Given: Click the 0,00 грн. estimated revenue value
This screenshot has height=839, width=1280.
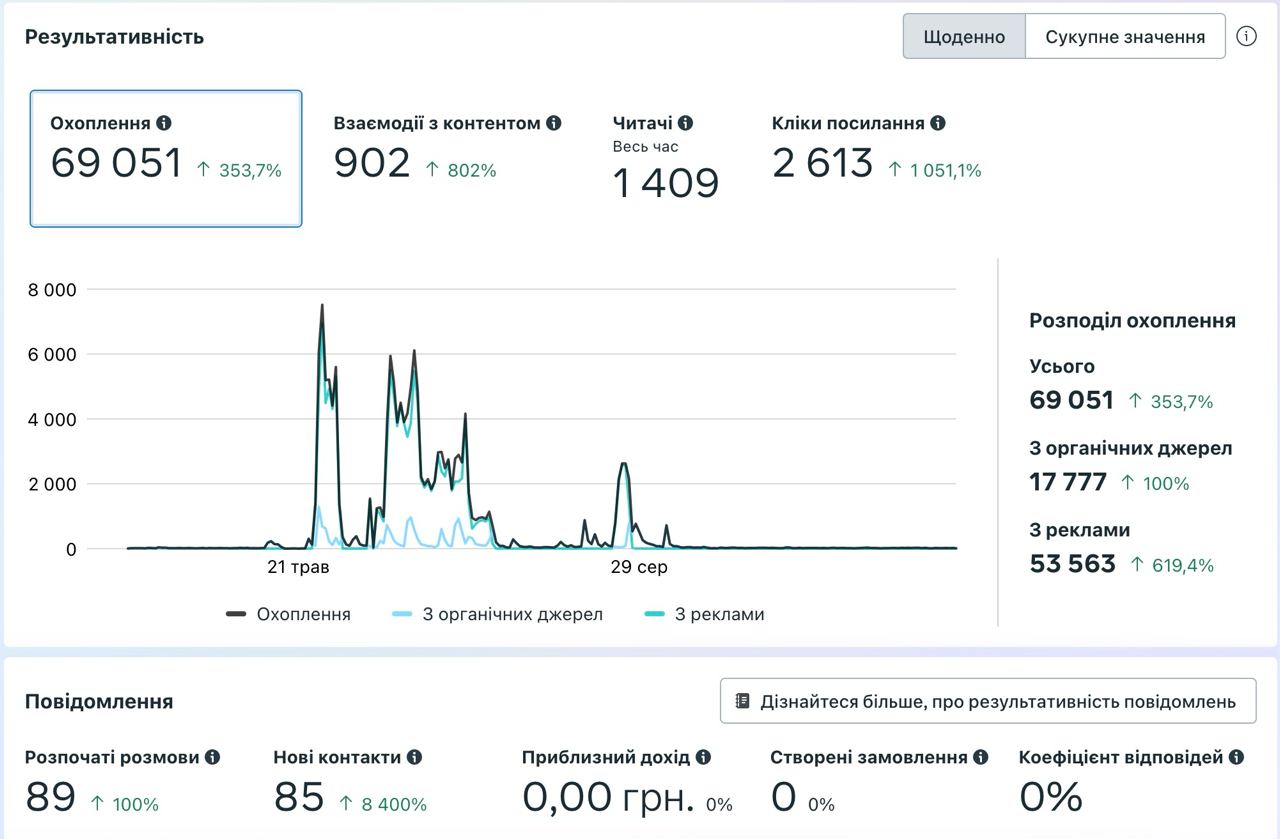Looking at the screenshot, I should 608,797.
